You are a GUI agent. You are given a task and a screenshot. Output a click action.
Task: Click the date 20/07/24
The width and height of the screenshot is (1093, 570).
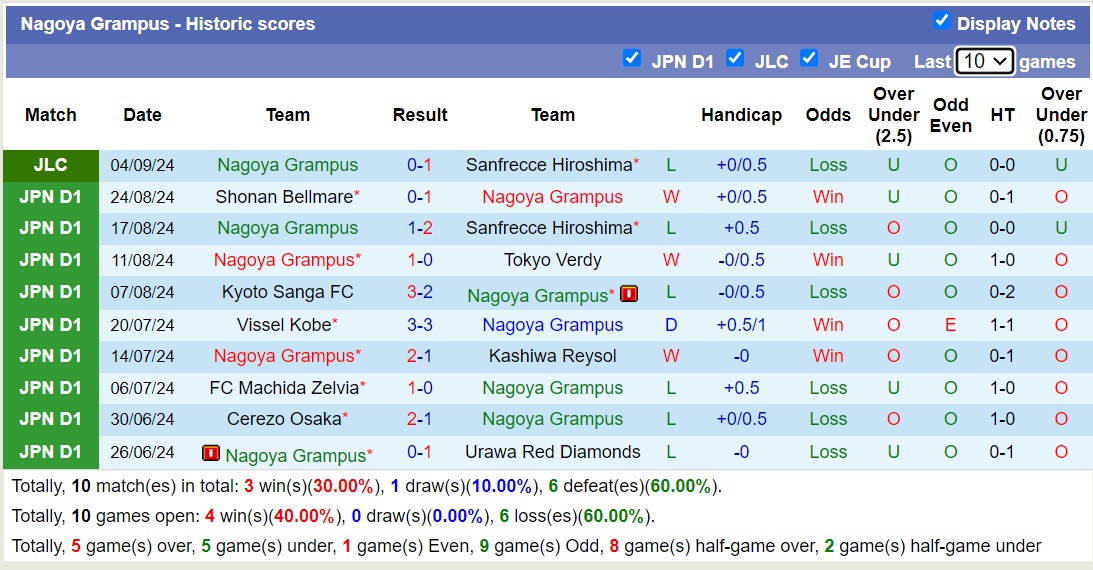coord(142,325)
